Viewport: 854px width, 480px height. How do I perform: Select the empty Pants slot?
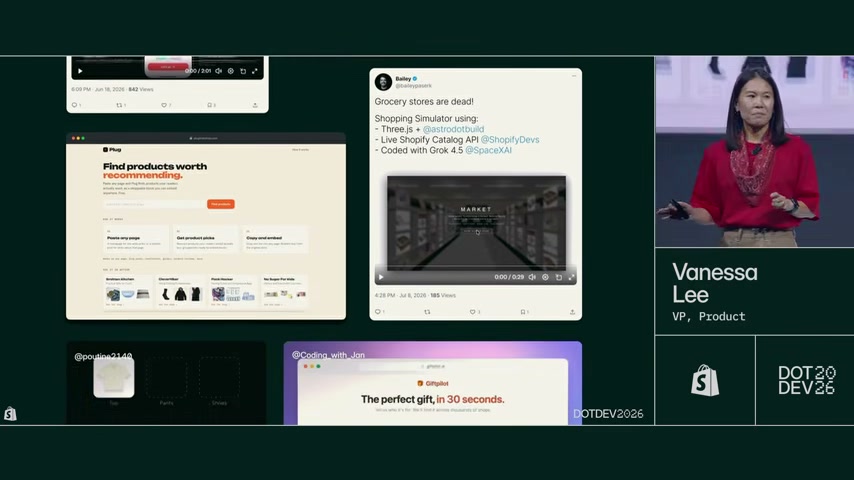point(166,377)
